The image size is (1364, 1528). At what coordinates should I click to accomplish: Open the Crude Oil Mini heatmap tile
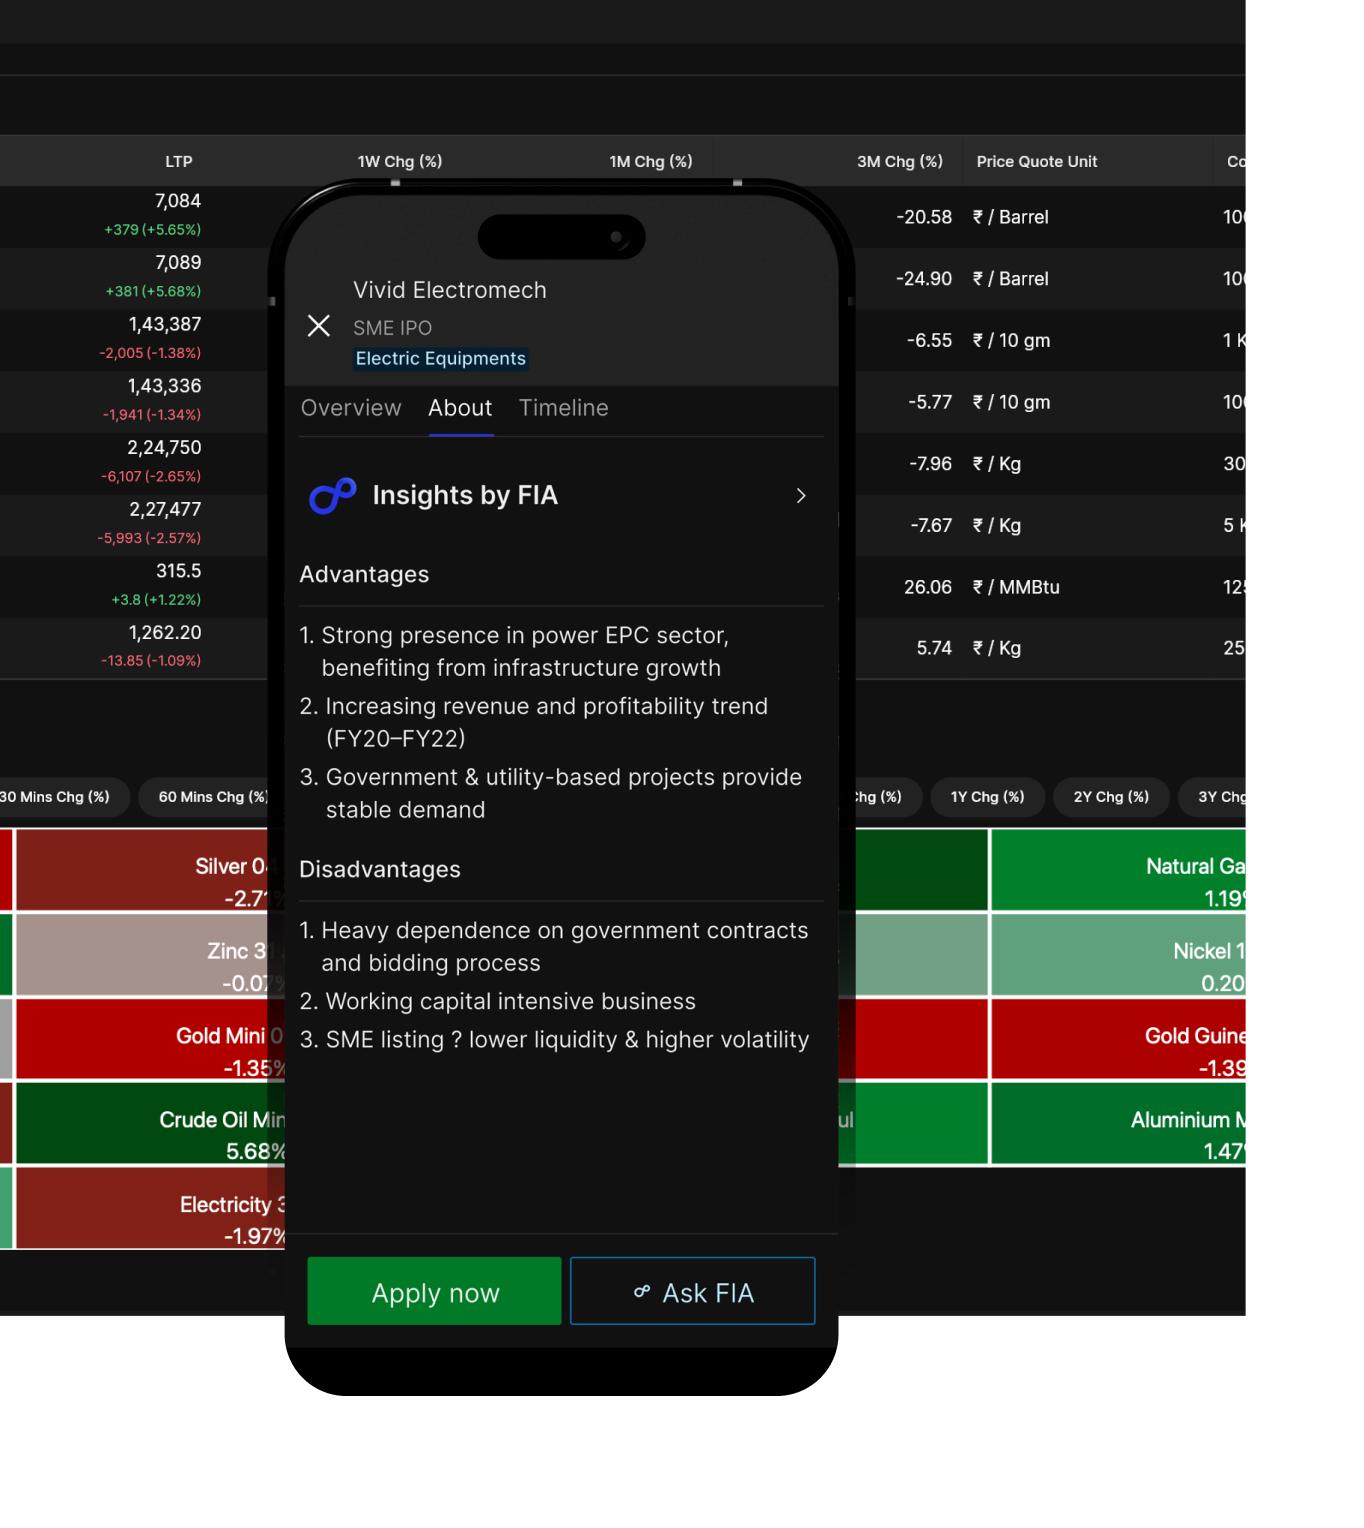[x=150, y=1124]
